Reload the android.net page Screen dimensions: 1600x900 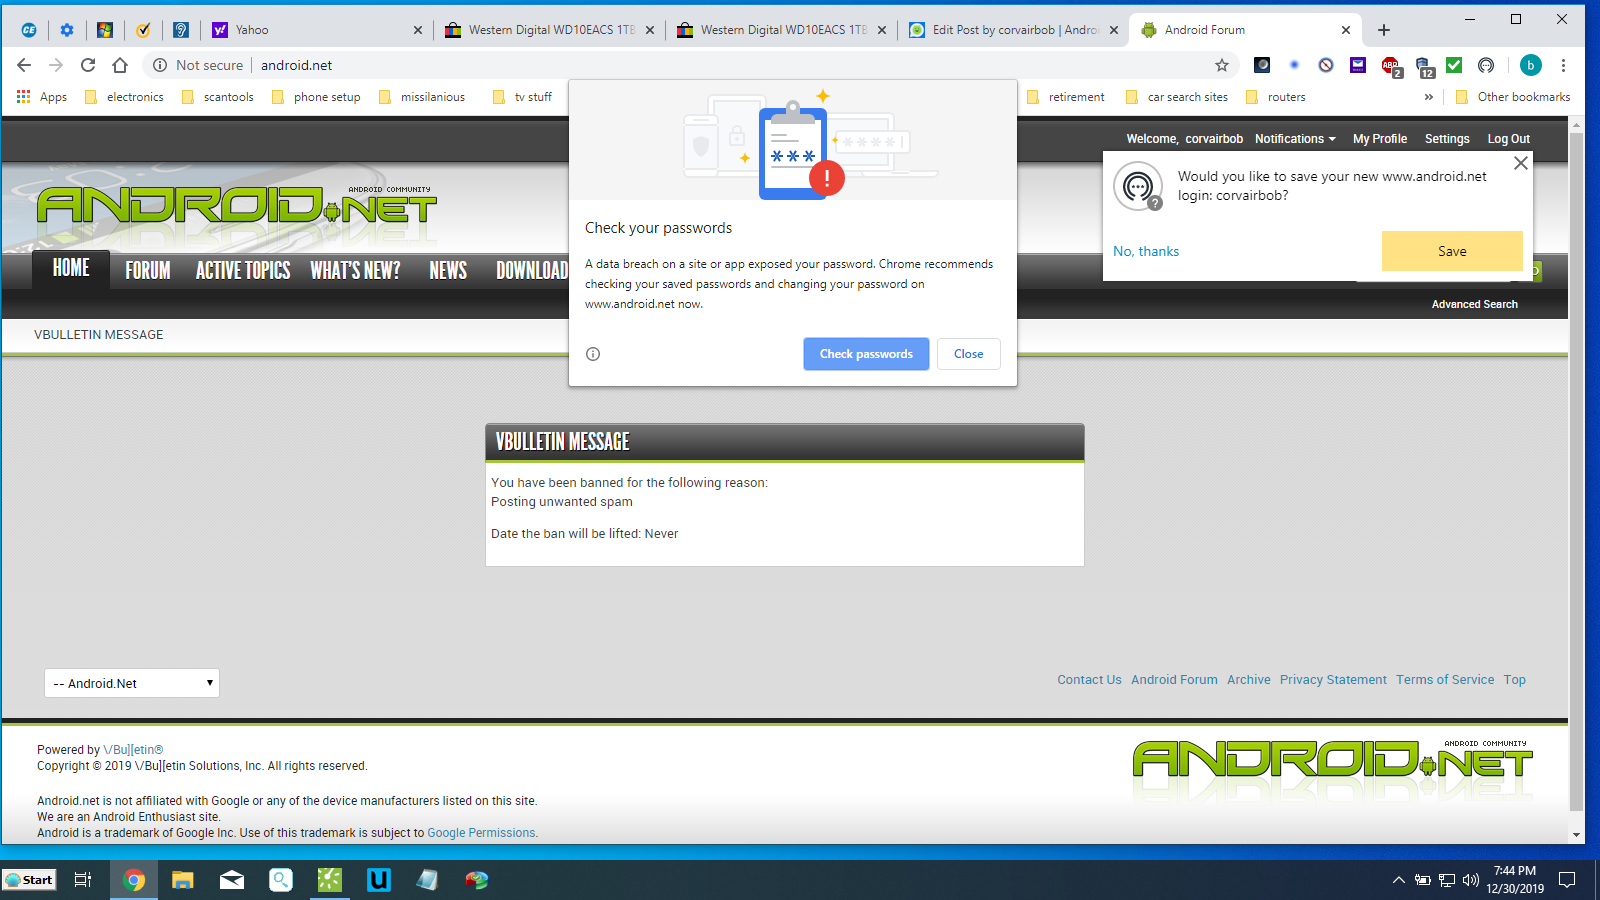(88, 65)
